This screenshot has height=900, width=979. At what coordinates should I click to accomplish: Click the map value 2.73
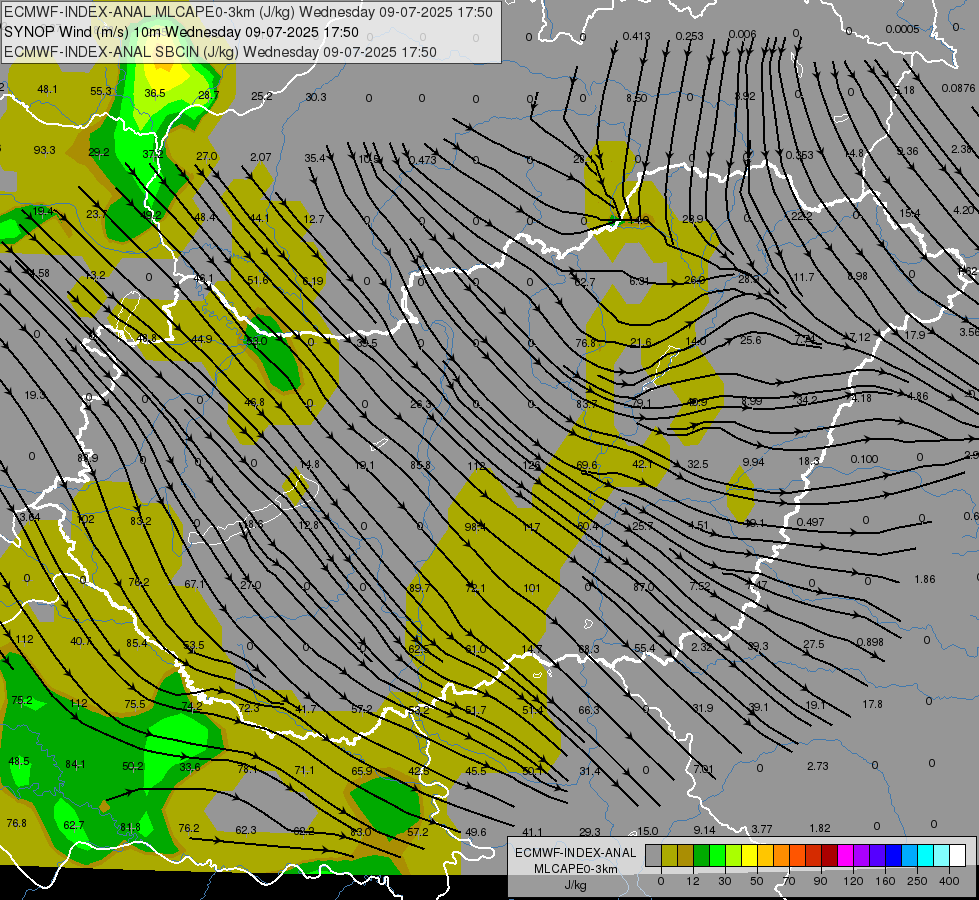pyautogui.click(x=817, y=766)
